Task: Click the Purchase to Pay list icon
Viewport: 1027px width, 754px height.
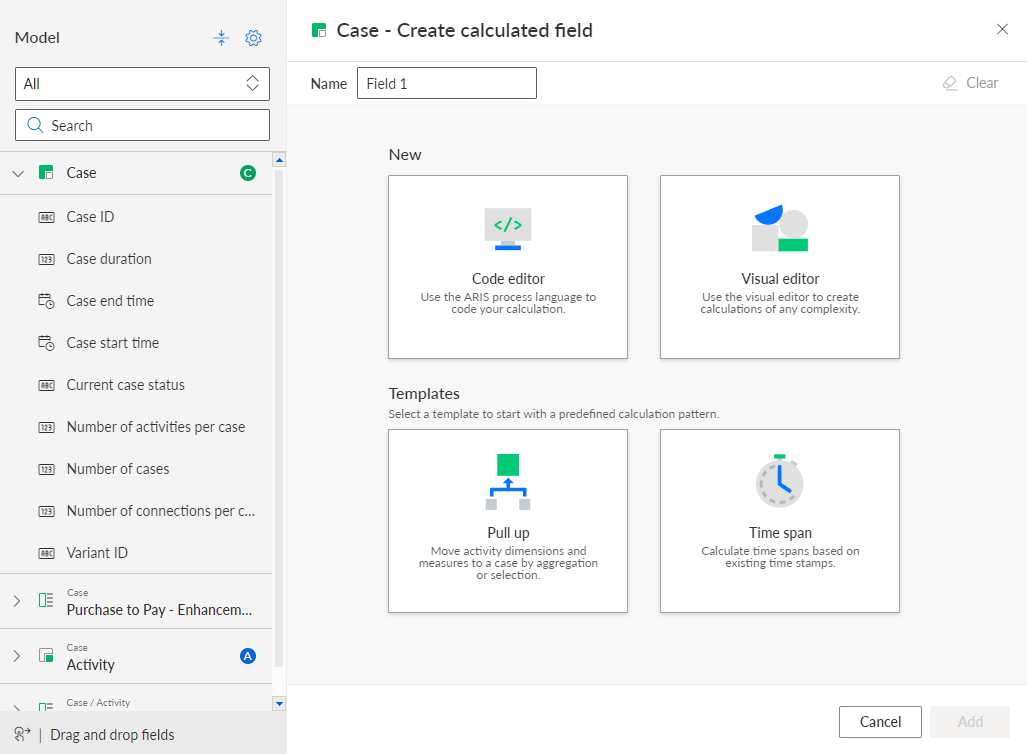Action: pos(46,600)
